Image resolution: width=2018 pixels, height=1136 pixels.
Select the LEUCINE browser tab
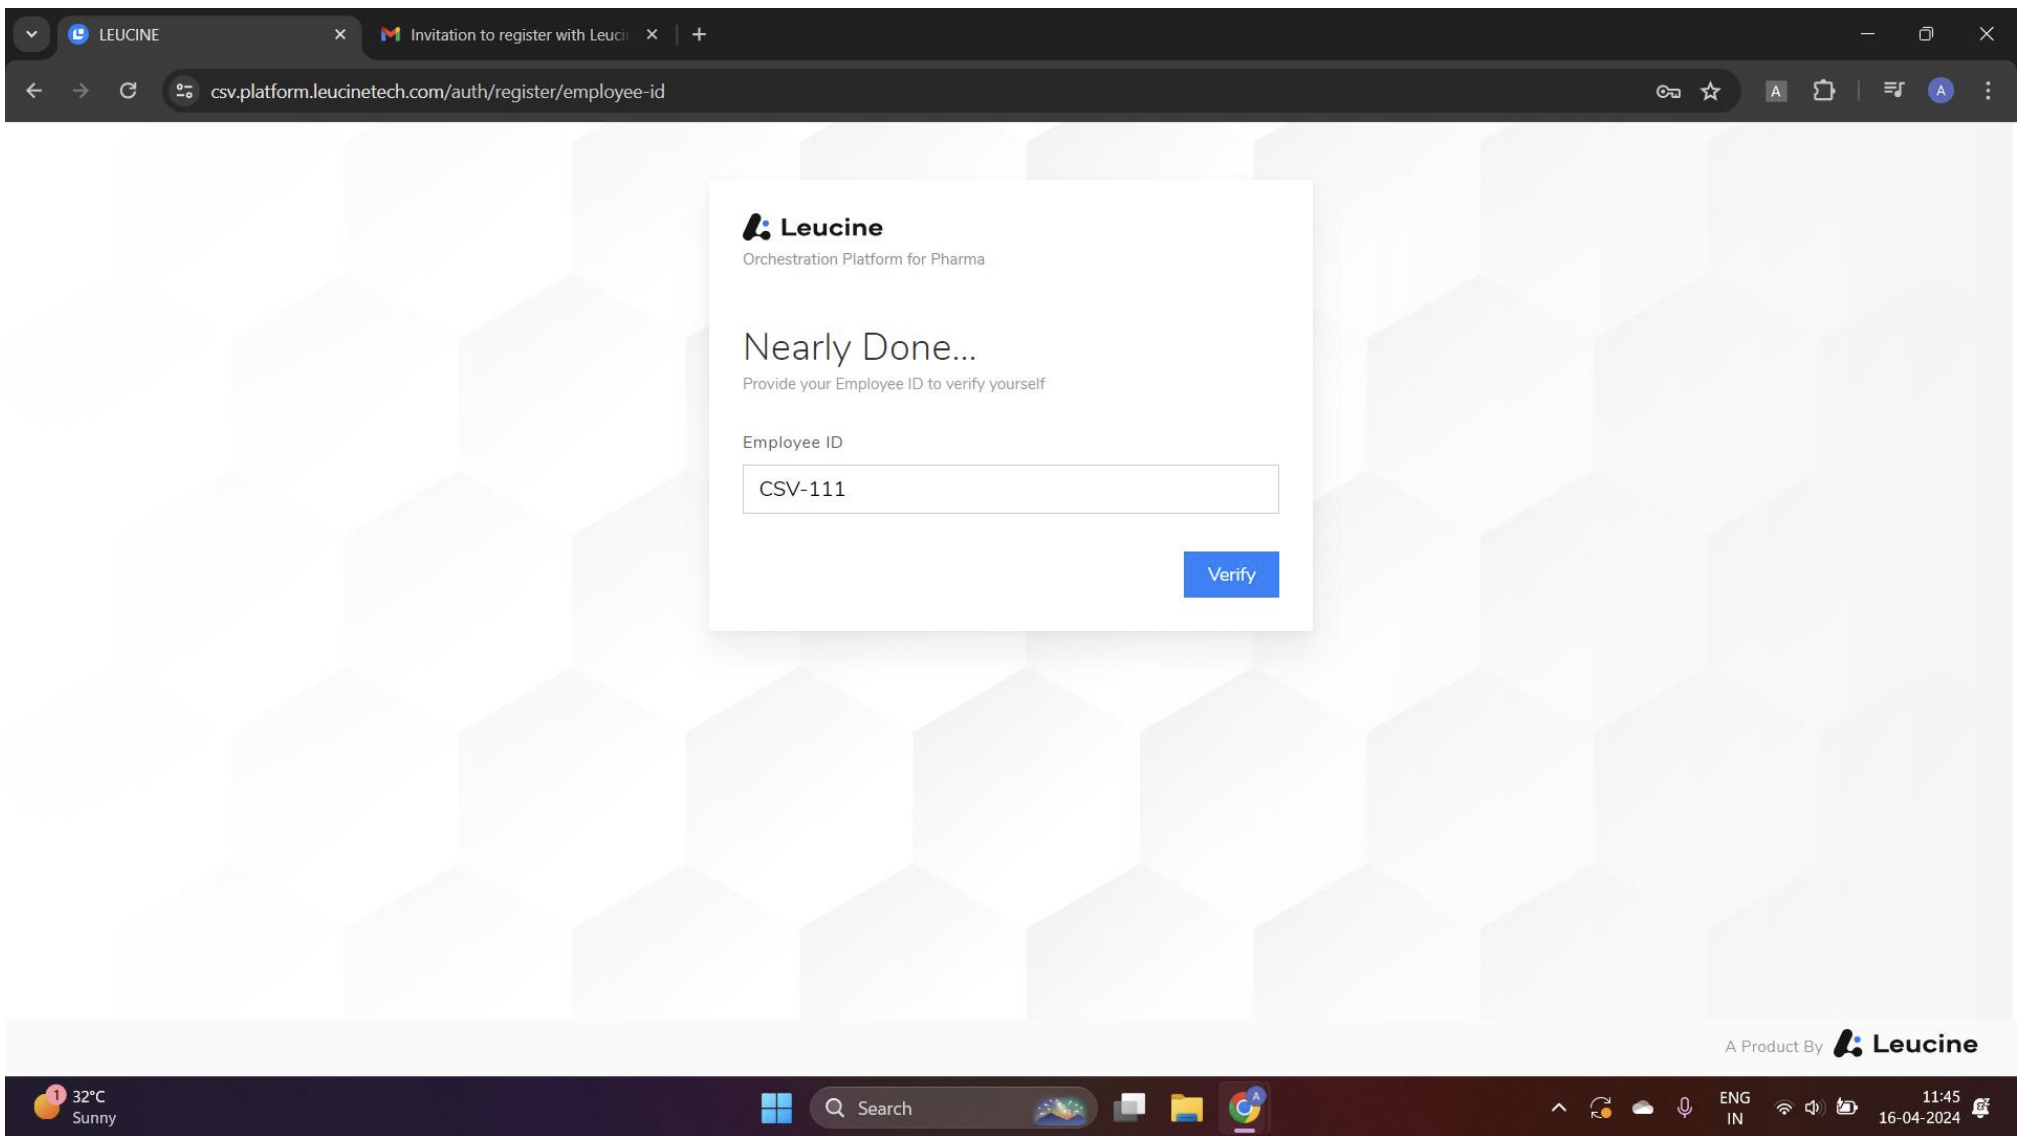pyautogui.click(x=200, y=35)
